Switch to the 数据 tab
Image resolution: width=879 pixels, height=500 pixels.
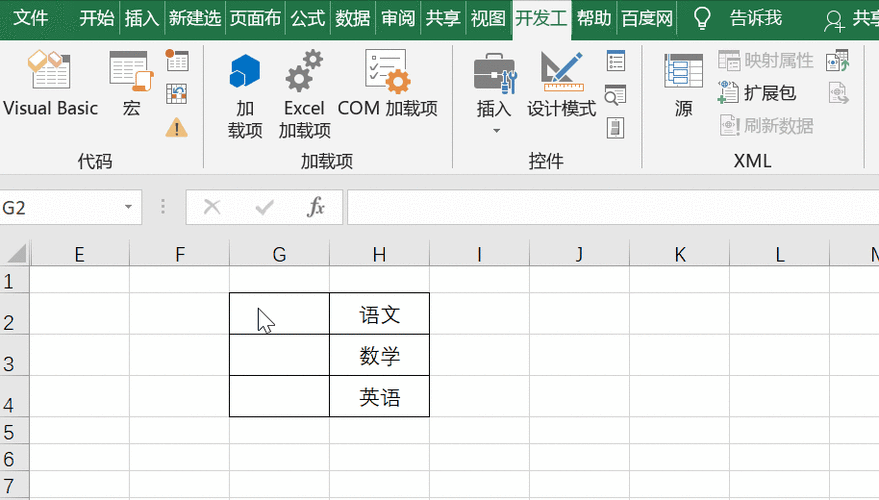[353, 18]
